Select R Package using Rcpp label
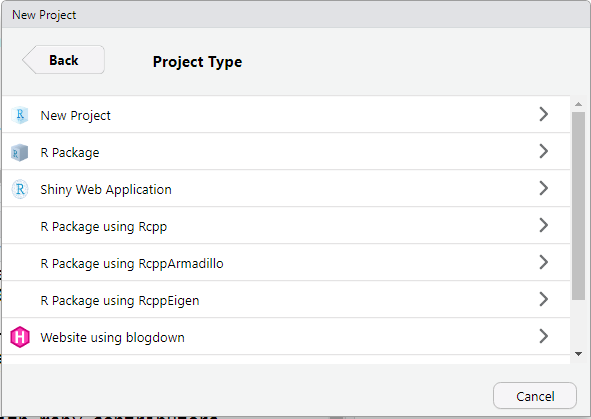The width and height of the screenshot is (591, 419). point(104,226)
